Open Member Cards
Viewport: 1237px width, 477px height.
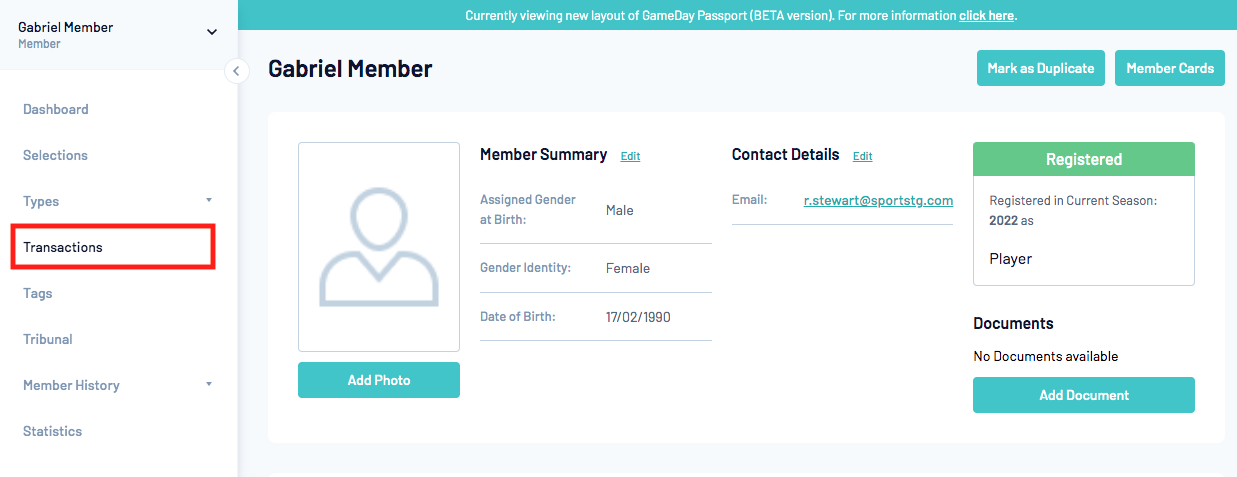(1169, 68)
